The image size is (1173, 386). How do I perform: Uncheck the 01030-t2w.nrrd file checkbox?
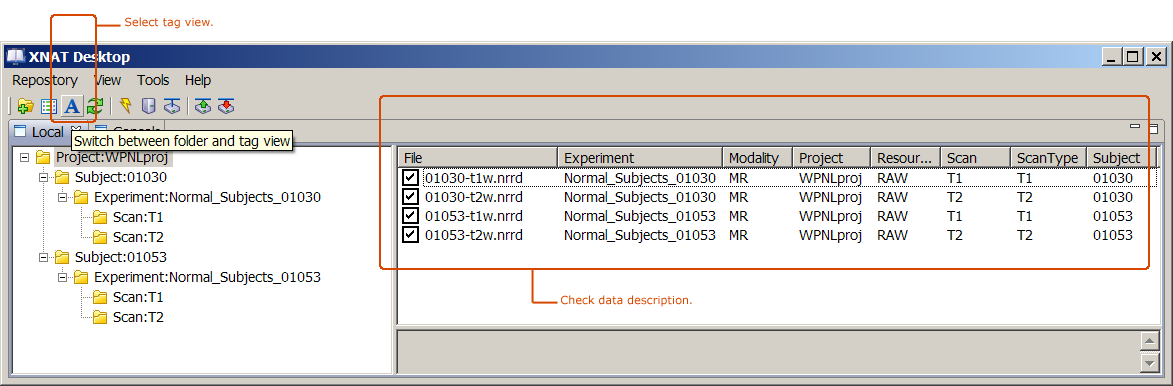[410, 197]
